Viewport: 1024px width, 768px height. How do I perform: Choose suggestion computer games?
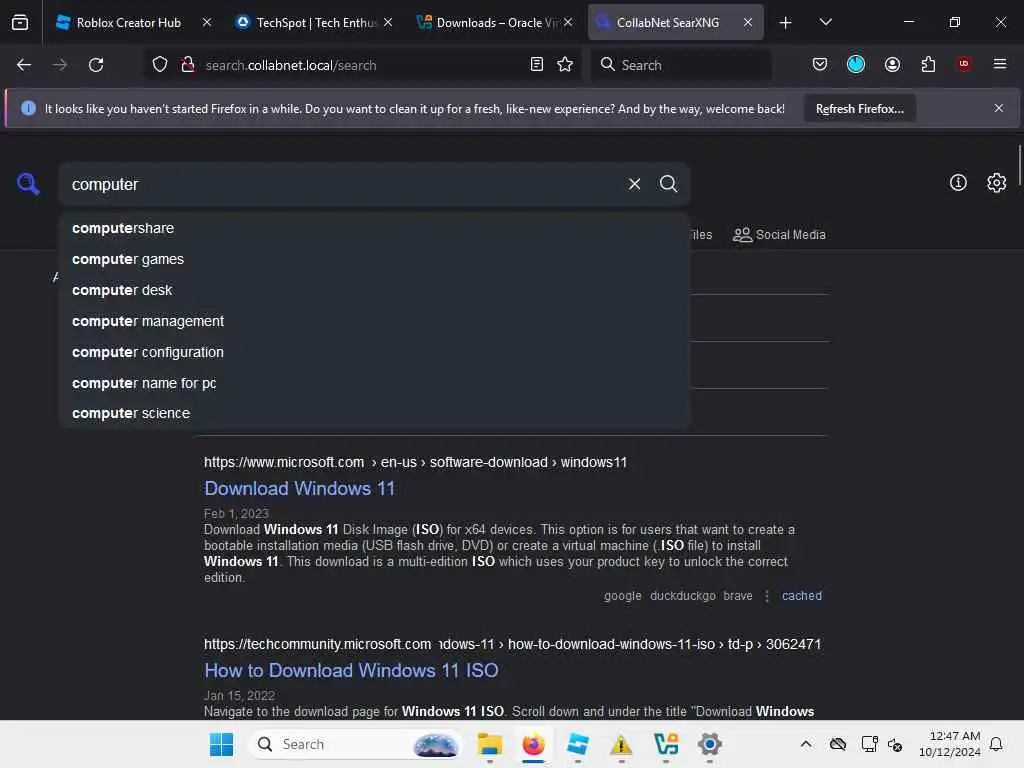[374, 259]
